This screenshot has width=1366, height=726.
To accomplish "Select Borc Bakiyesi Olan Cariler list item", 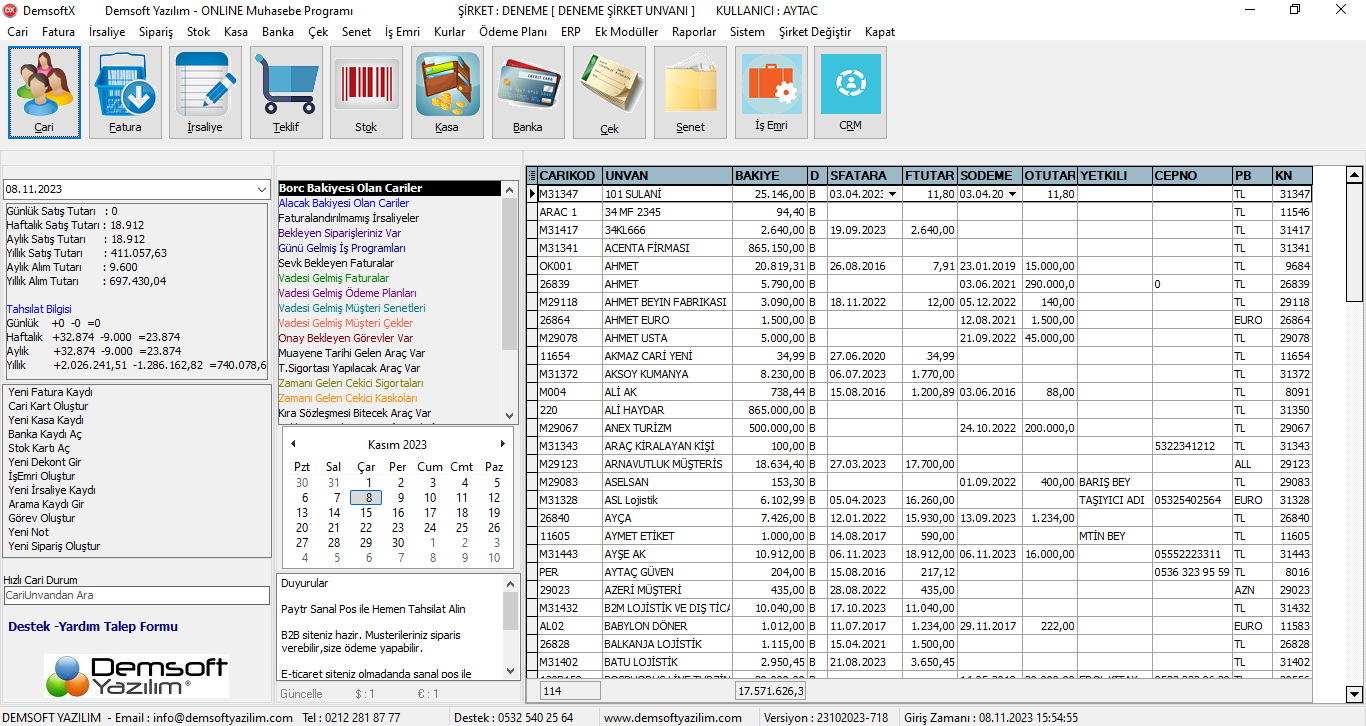I will pyautogui.click(x=389, y=188).
